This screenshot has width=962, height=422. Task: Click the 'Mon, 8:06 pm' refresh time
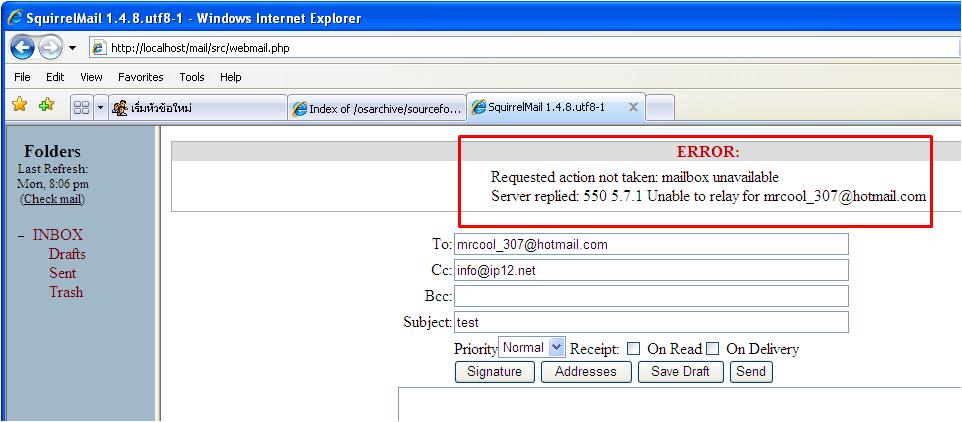pos(53,183)
